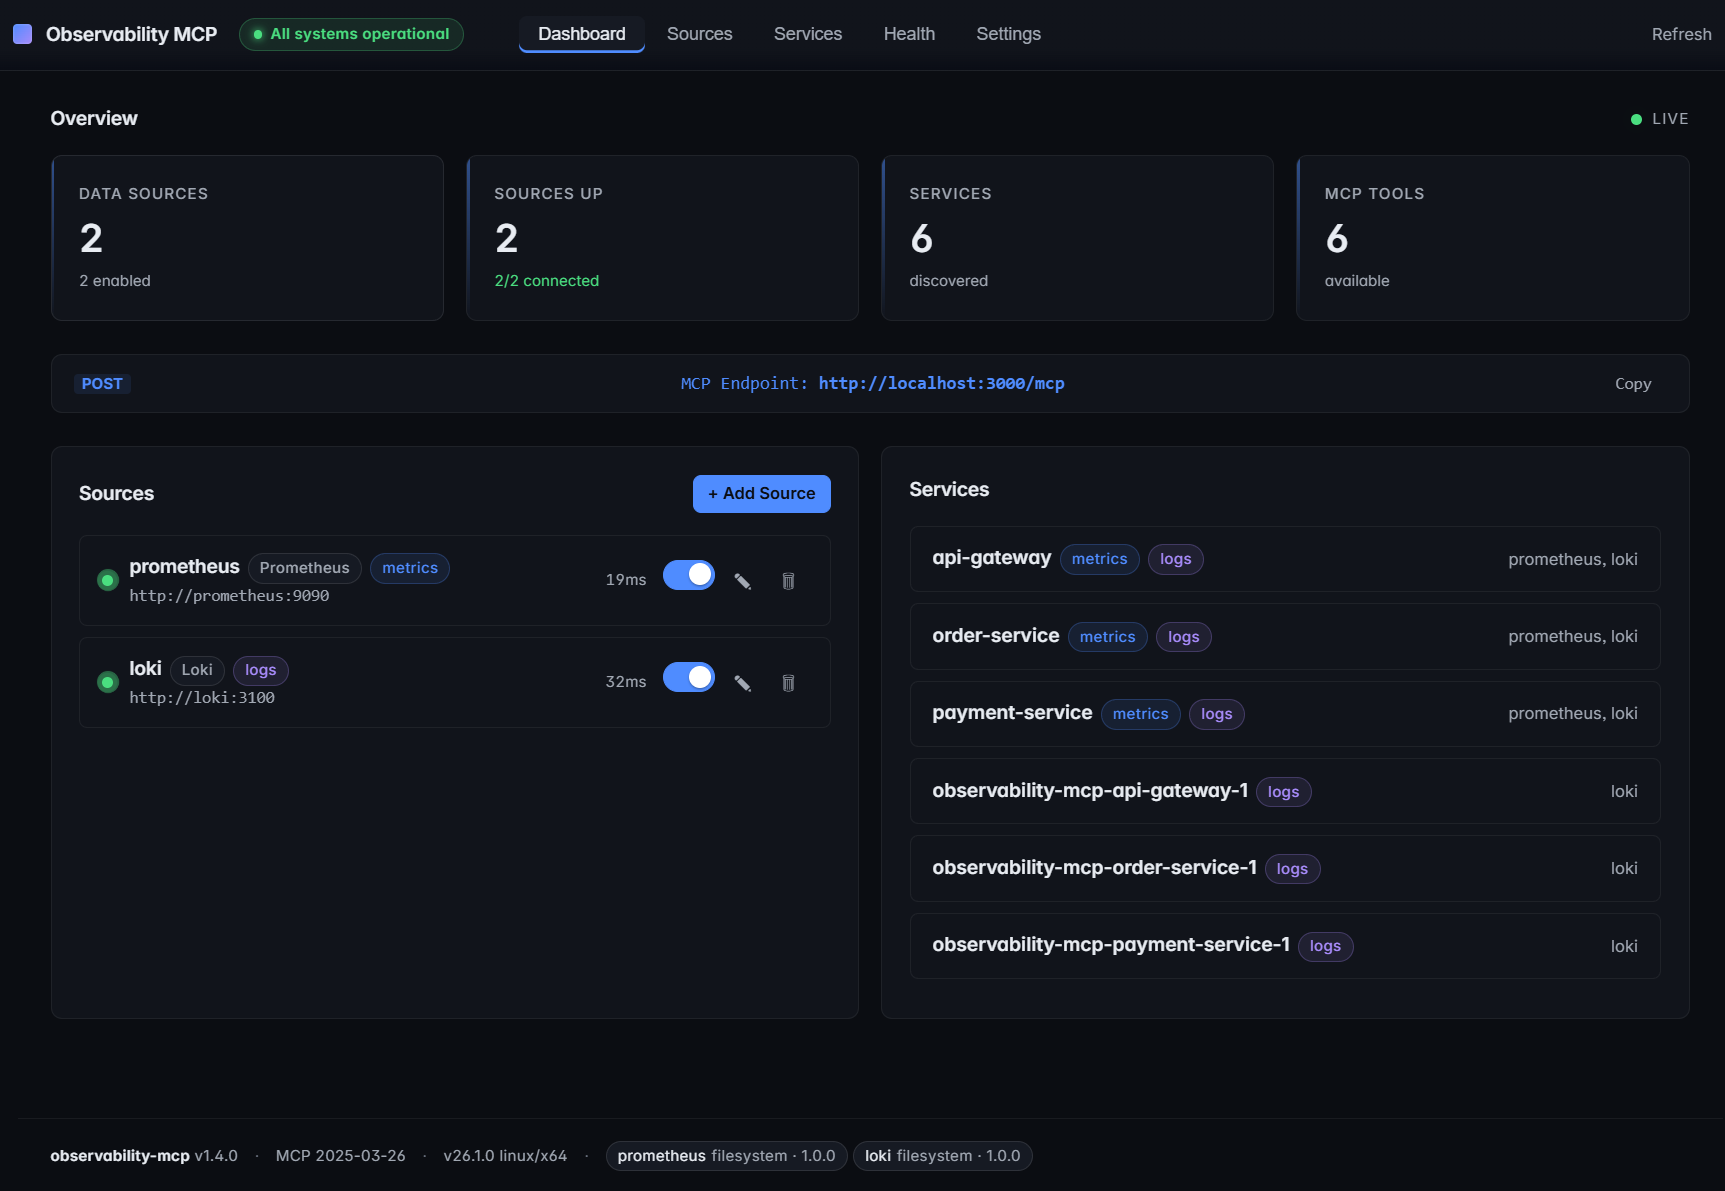Open the Data Sources overview card
Screen dimensions: 1725x1191
tap(247, 238)
